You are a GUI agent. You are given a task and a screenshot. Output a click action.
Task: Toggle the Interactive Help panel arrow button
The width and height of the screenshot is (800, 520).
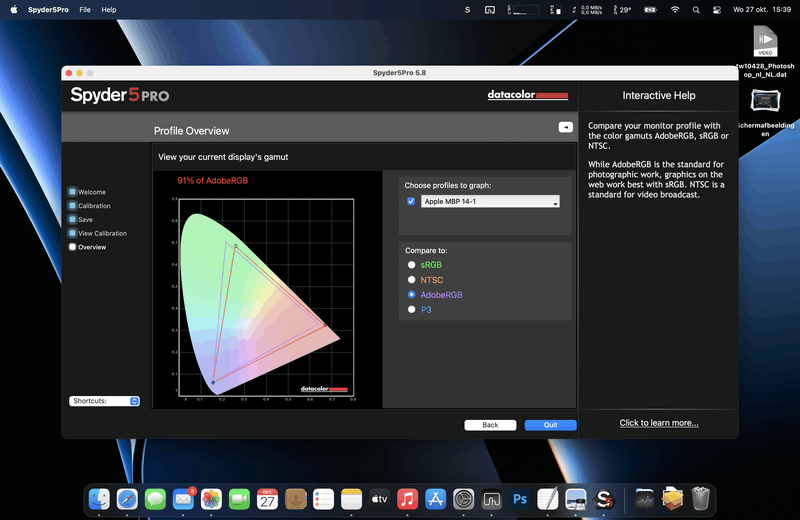coord(565,127)
